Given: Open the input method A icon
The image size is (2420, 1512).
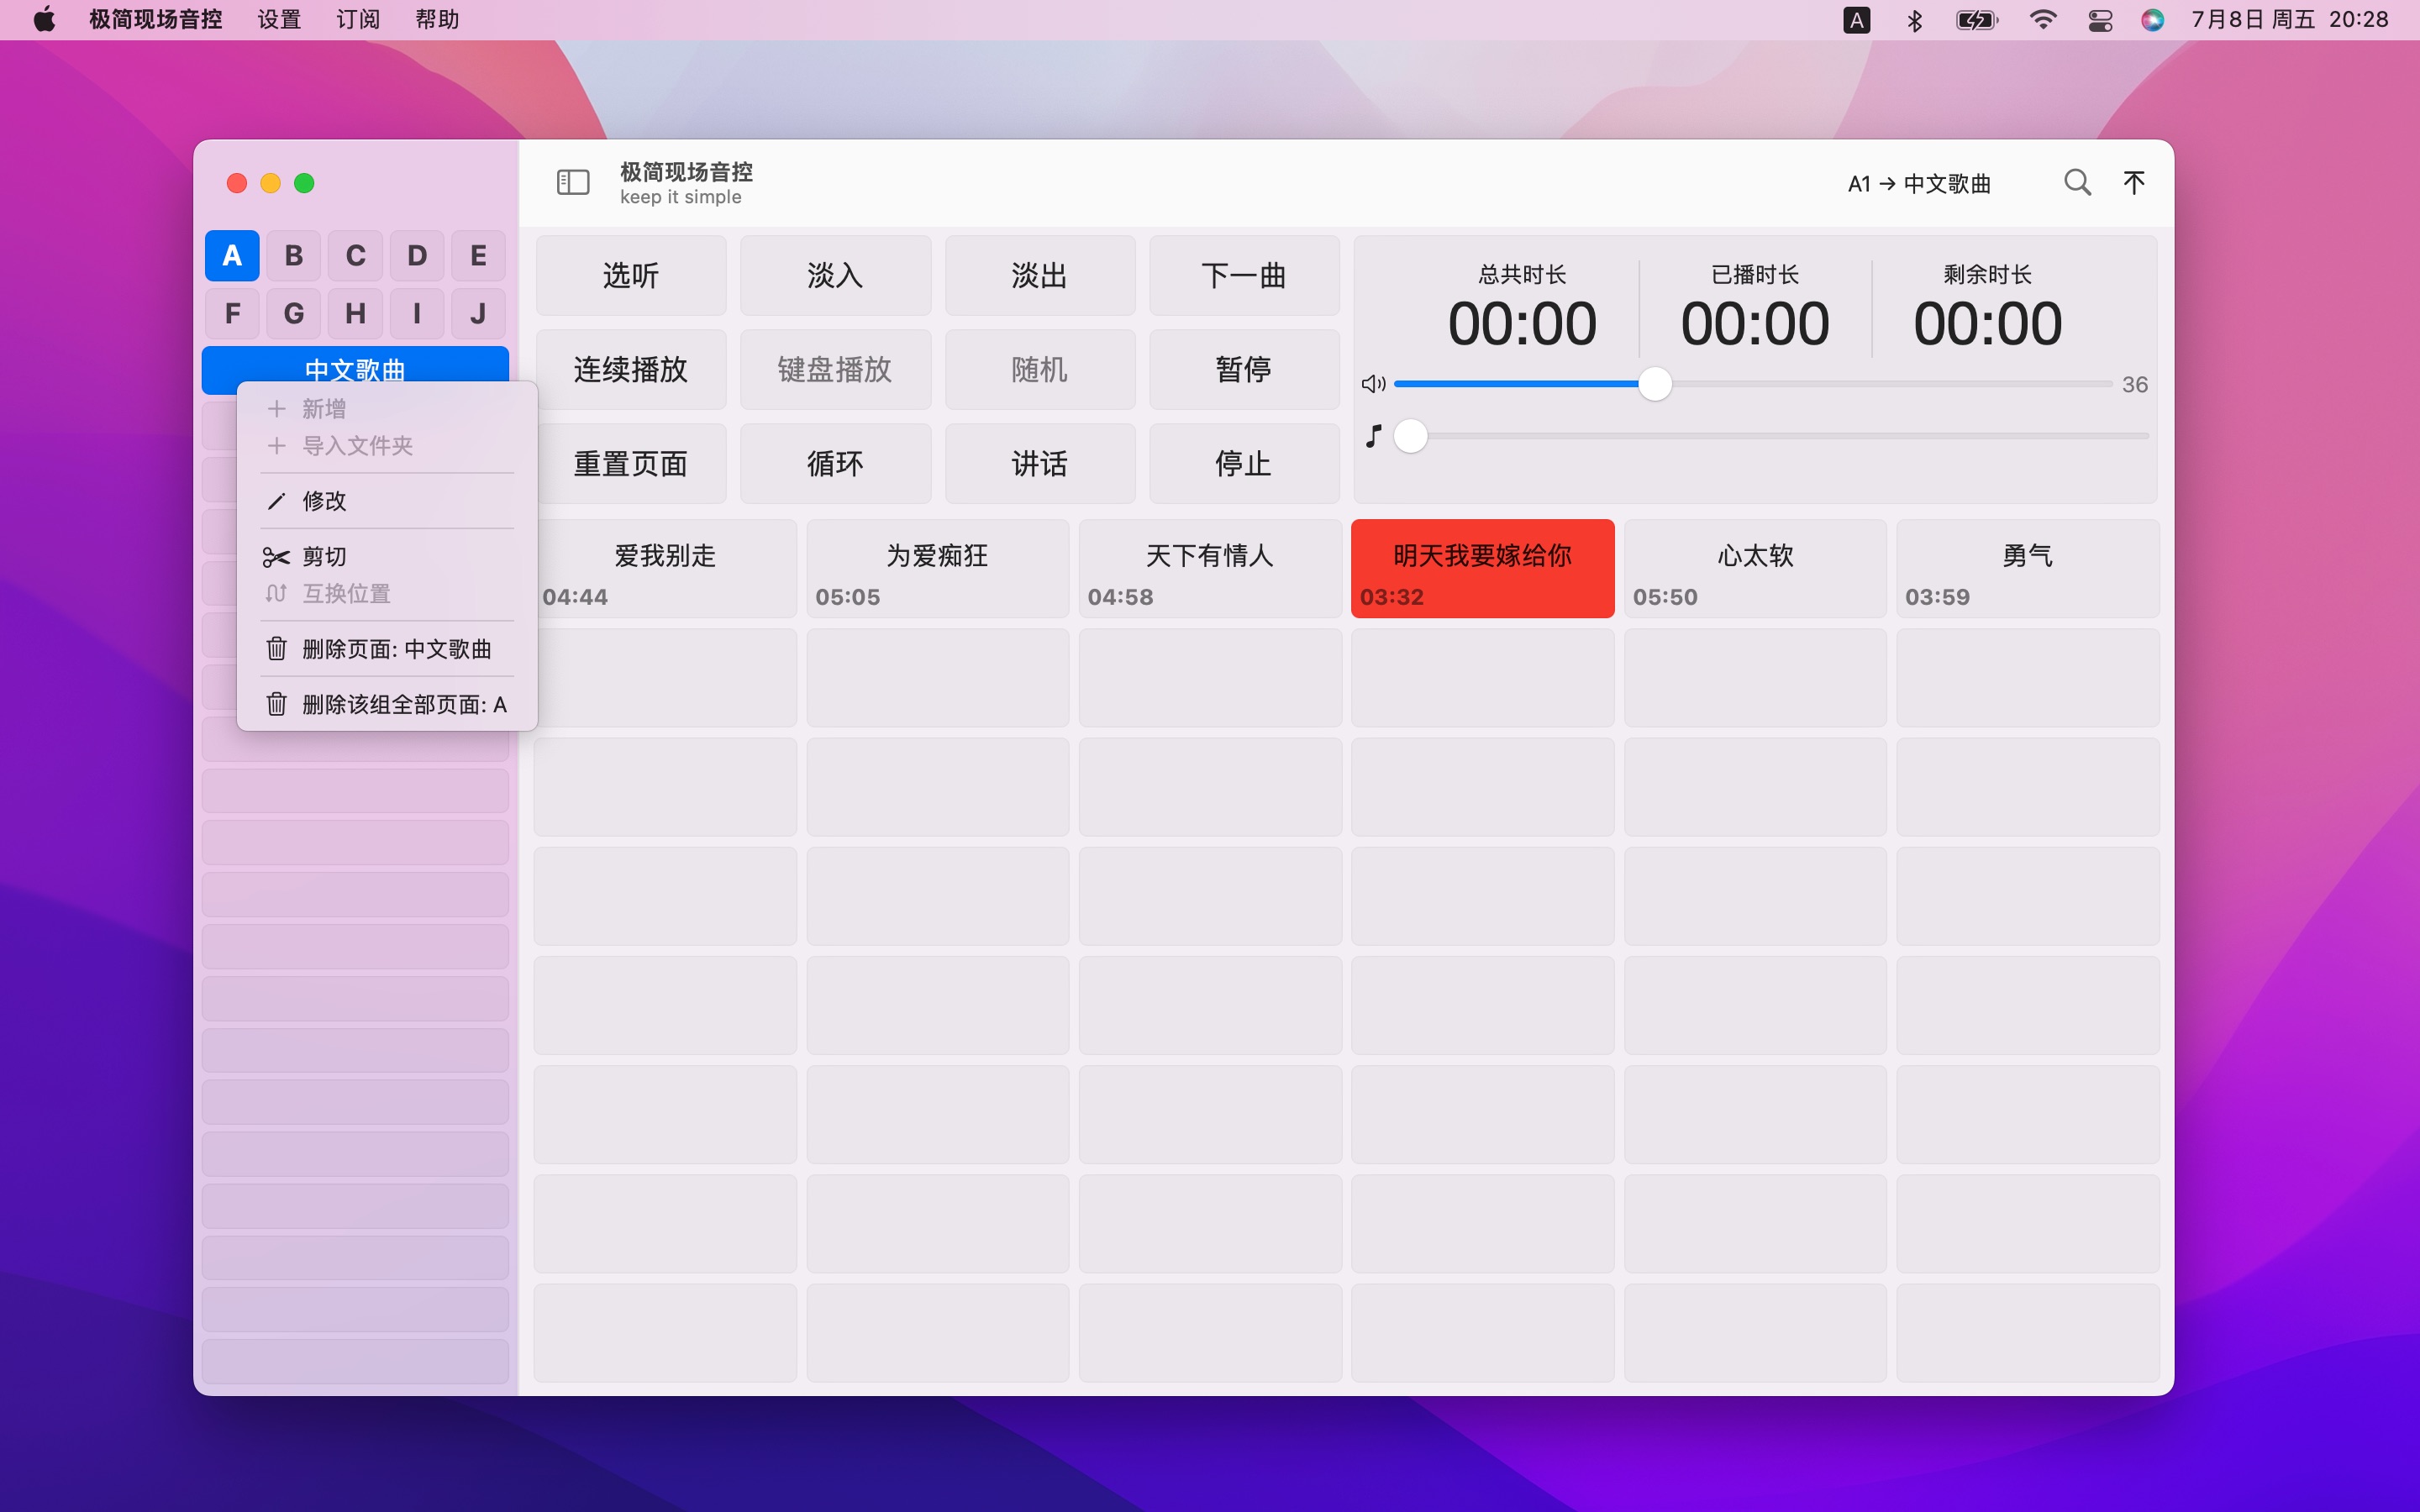Looking at the screenshot, I should point(1856,20).
